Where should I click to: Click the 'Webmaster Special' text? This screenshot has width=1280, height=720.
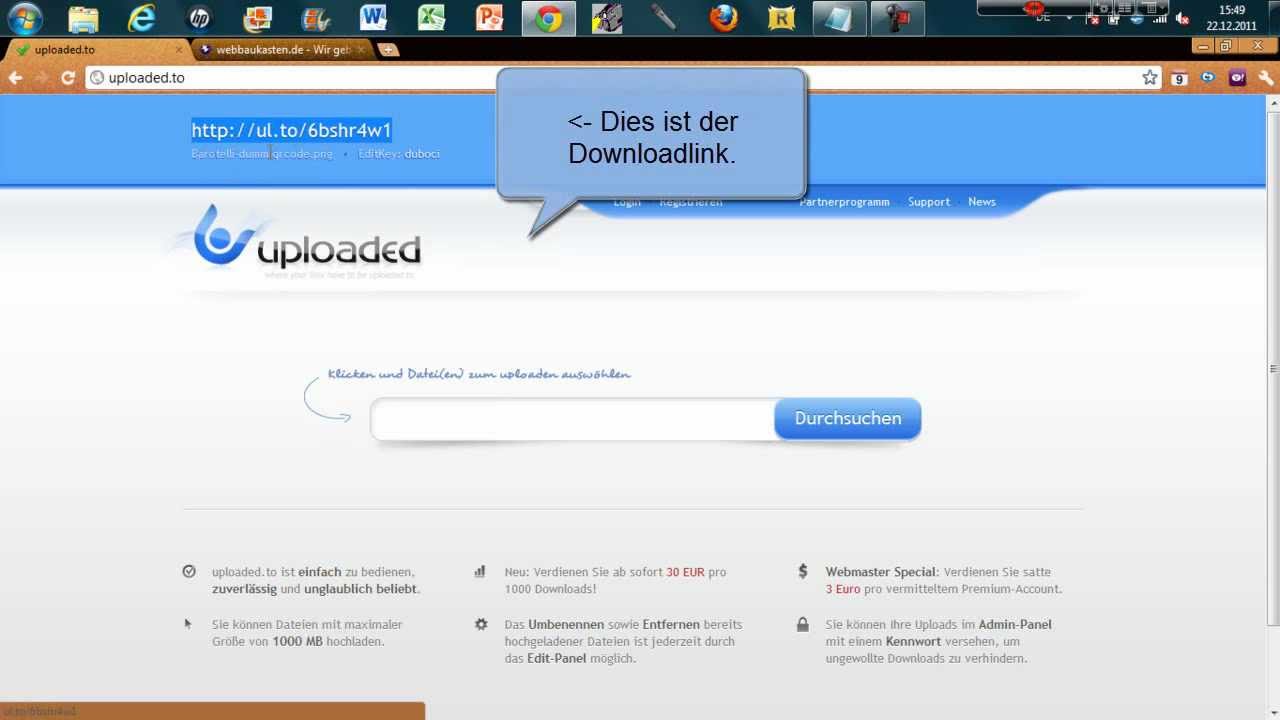tap(881, 572)
